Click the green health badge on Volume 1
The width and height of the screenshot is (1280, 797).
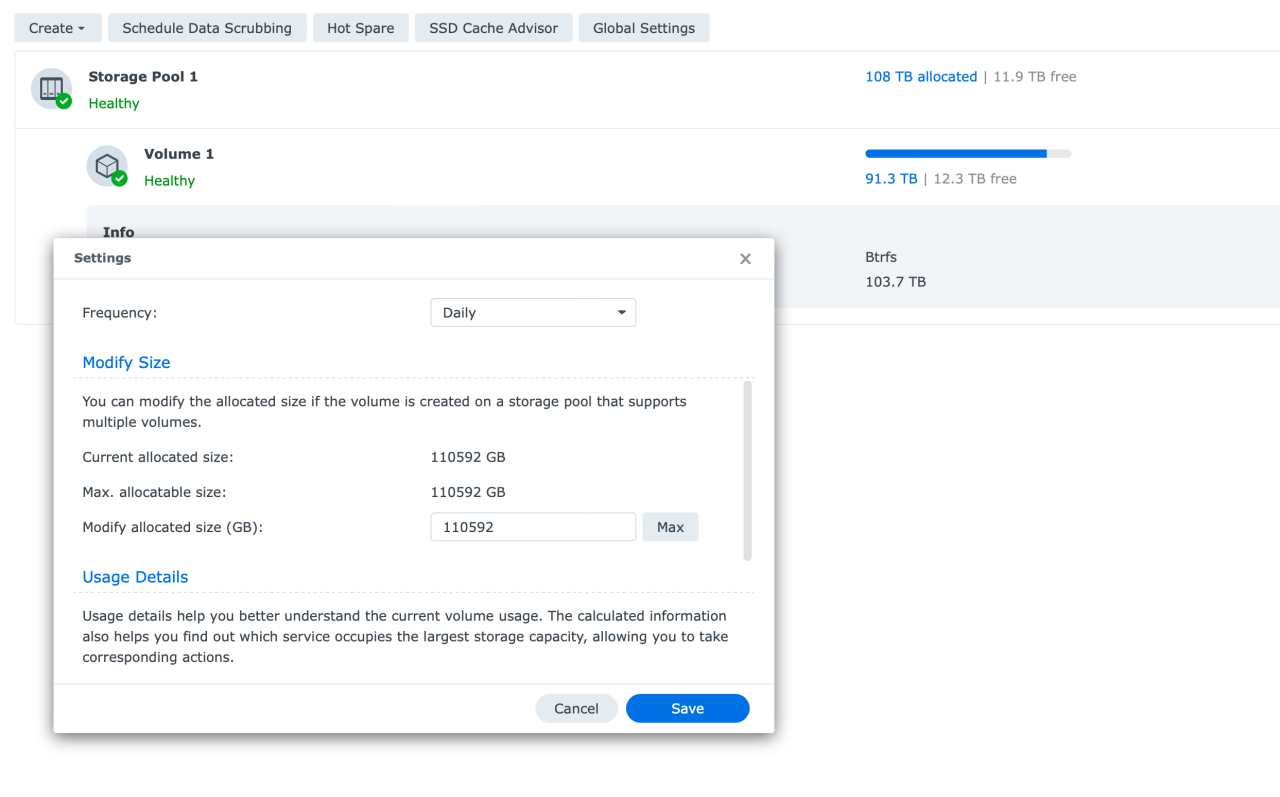click(119, 178)
